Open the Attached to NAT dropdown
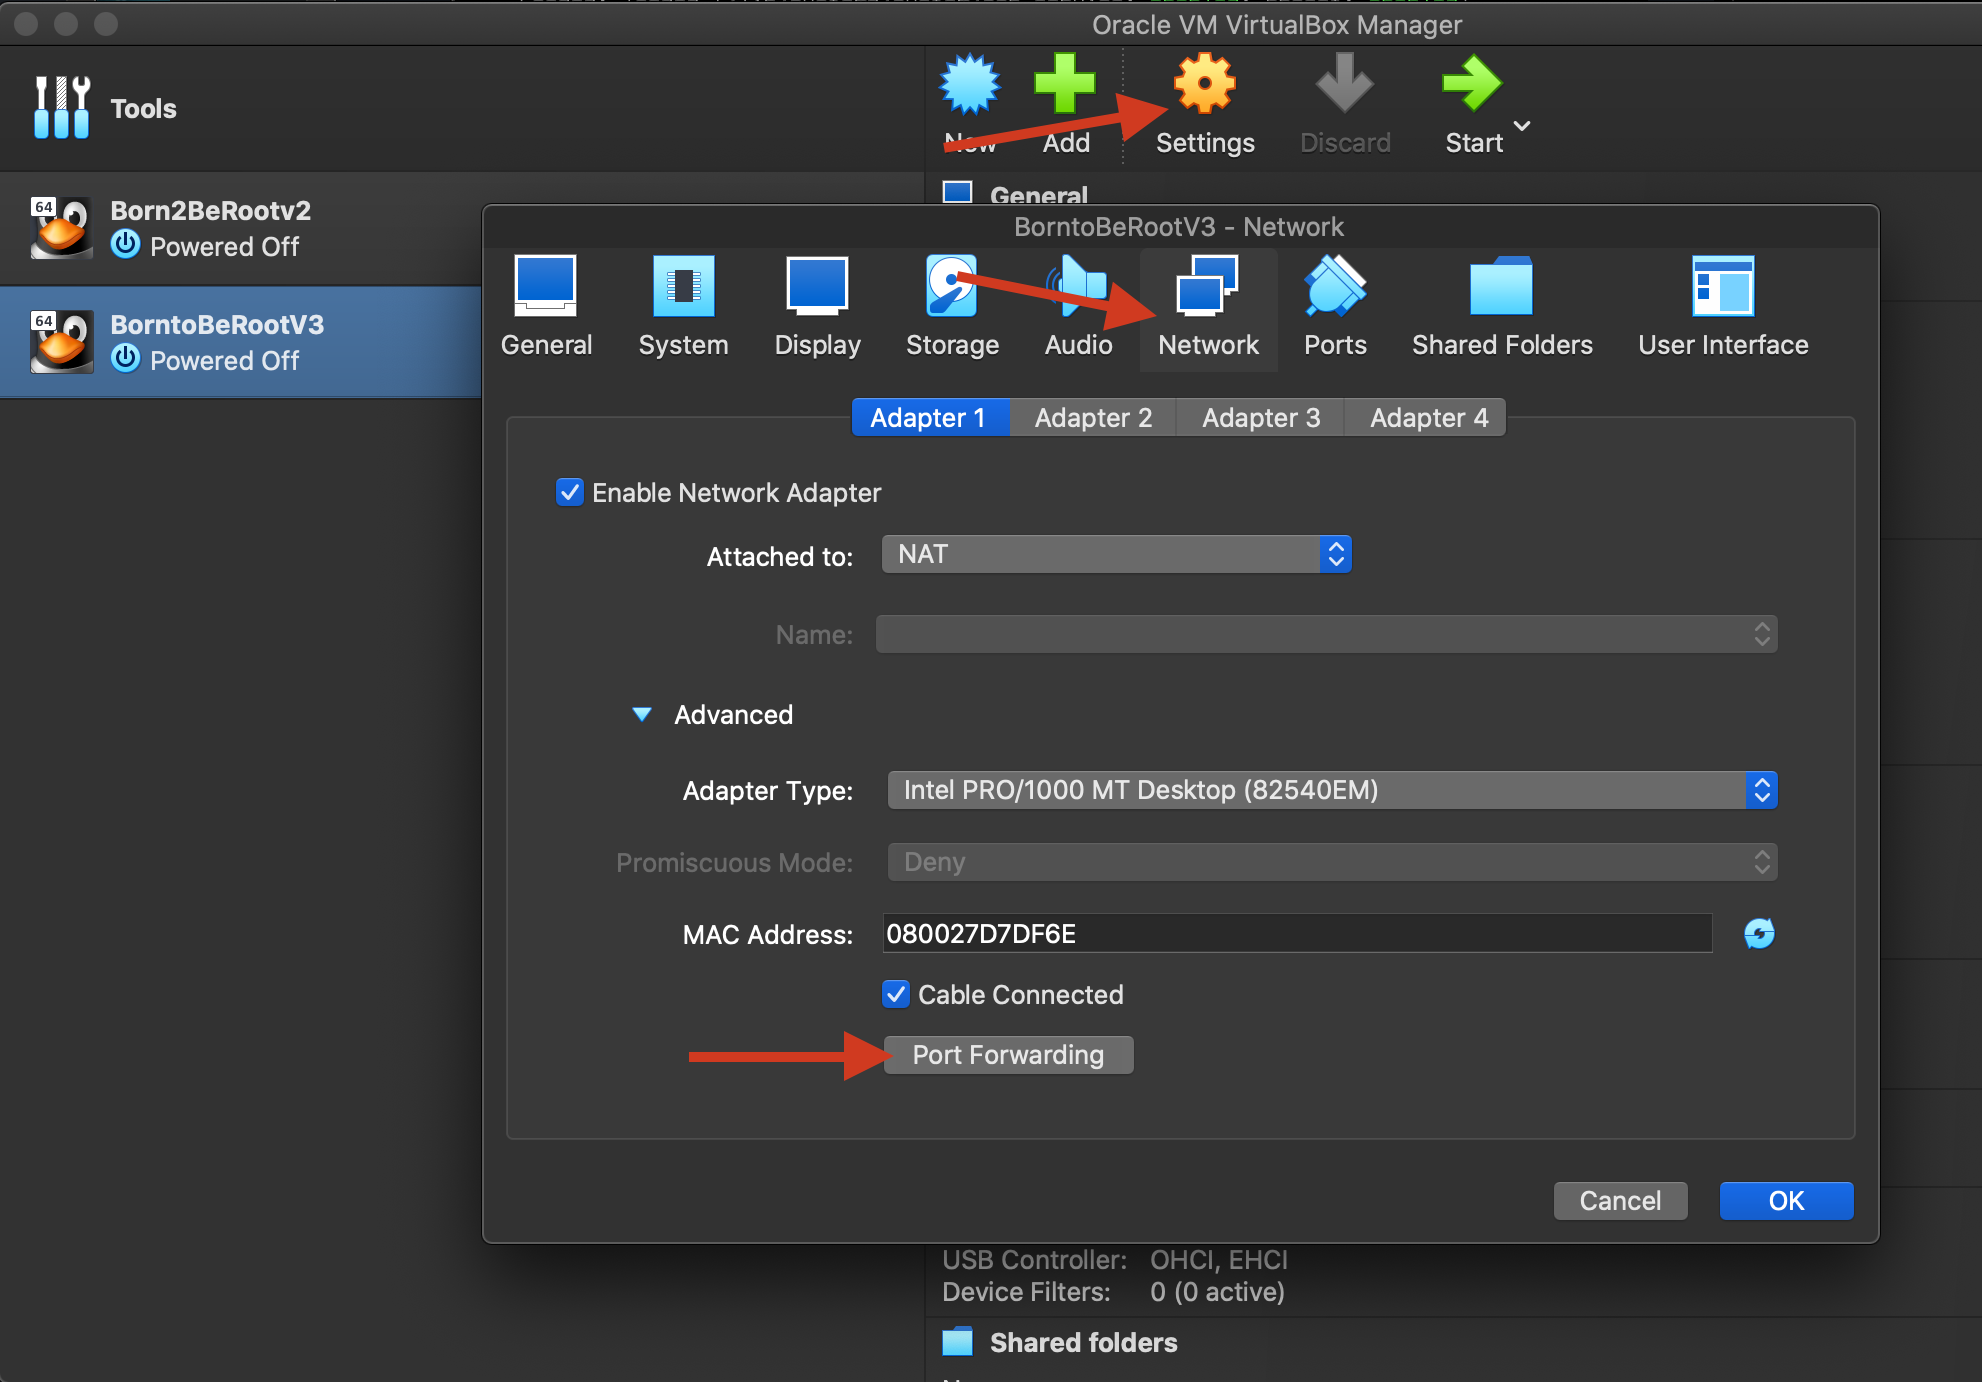Screen dimensions: 1982x1382 click(1116, 554)
